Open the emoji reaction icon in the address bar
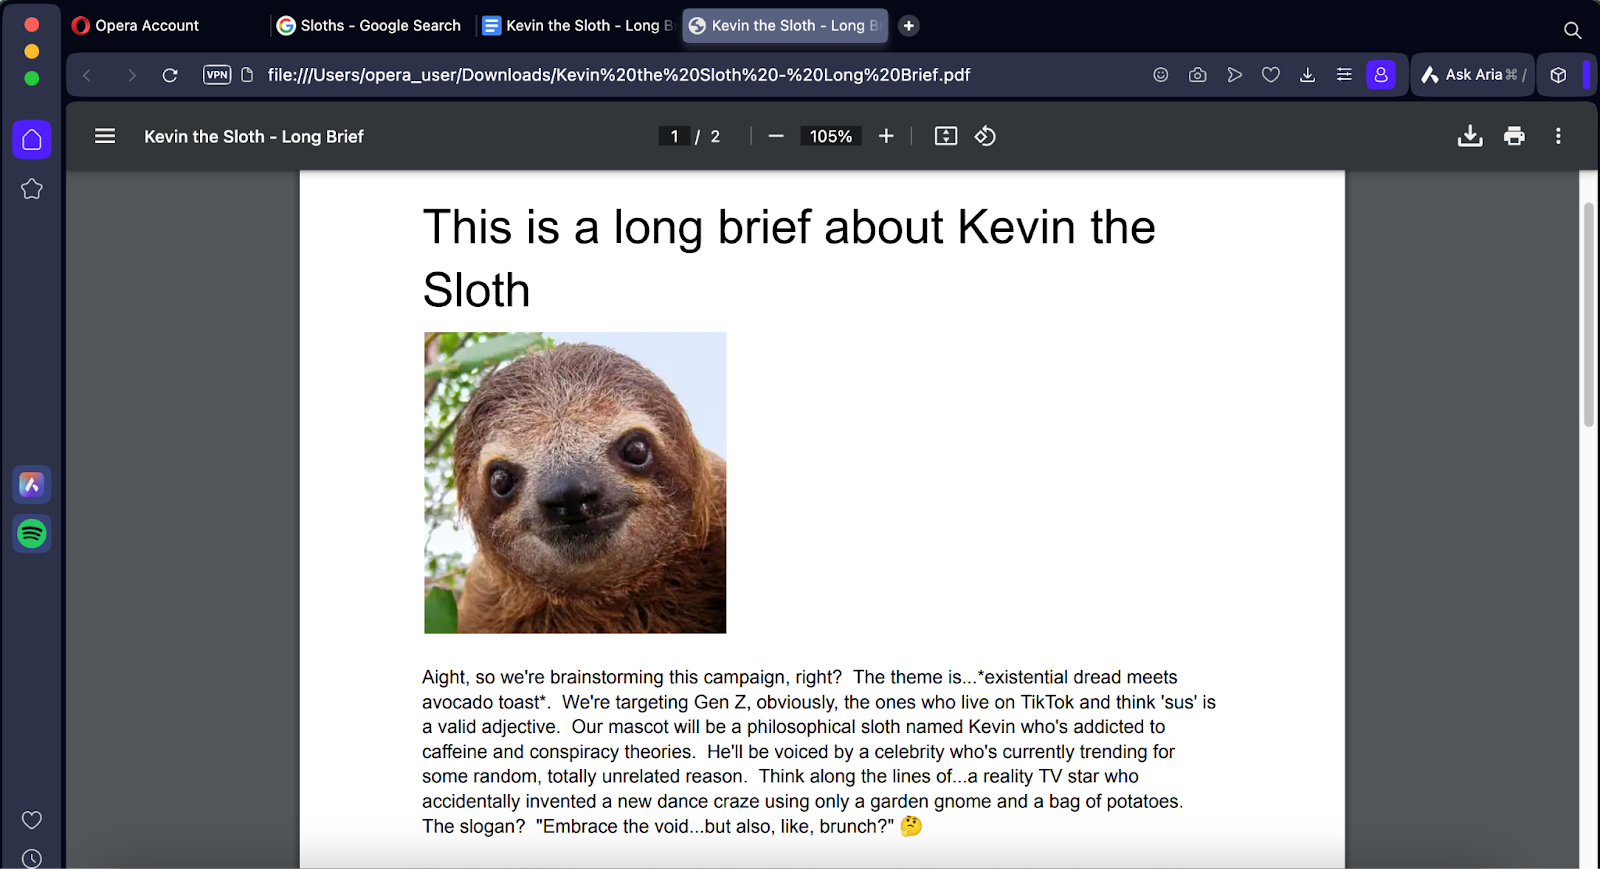This screenshot has width=1600, height=869. pos(1161,75)
